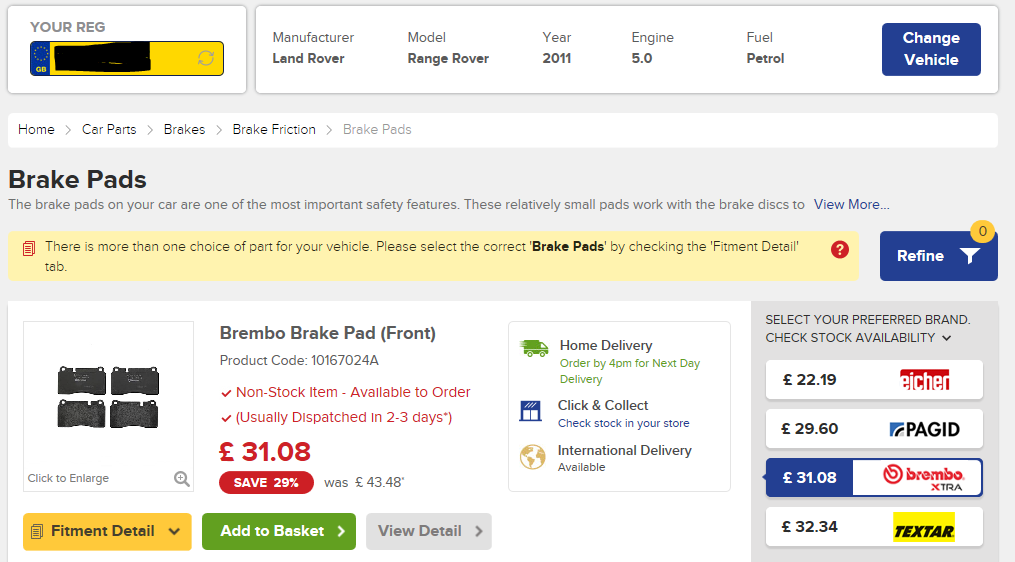Expand the Check Stock Availability chevron
This screenshot has height=562, width=1015.
coord(946,338)
